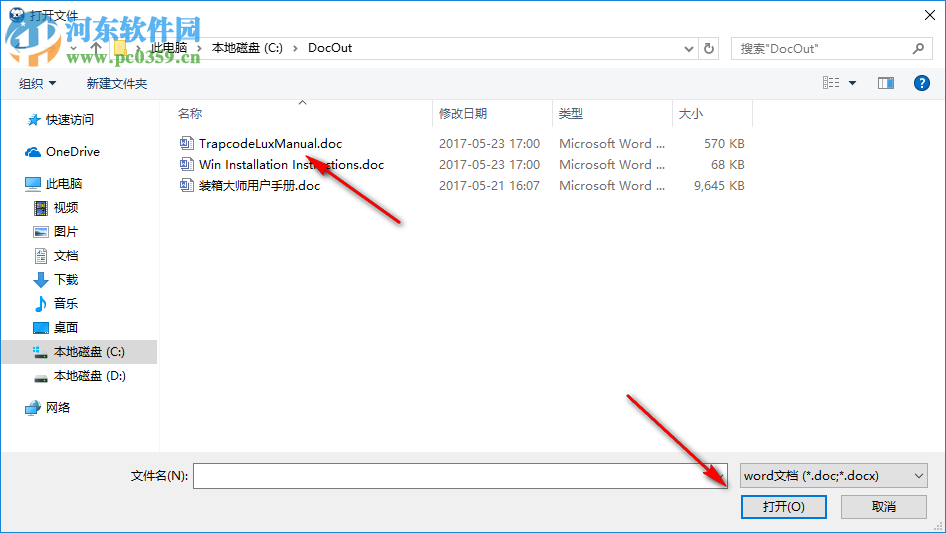Open the help question mark
Viewport: 946px width, 533px height.
click(x=921, y=83)
